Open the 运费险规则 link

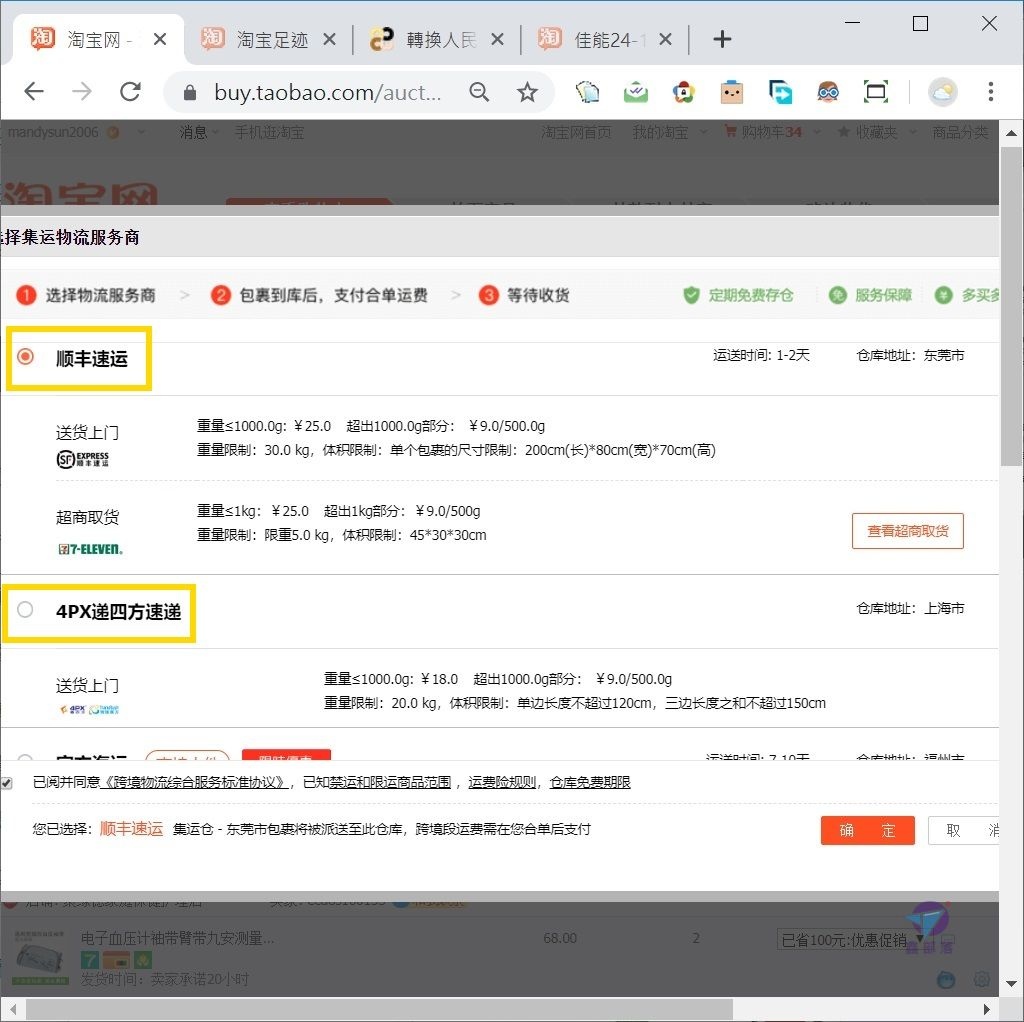pos(502,782)
